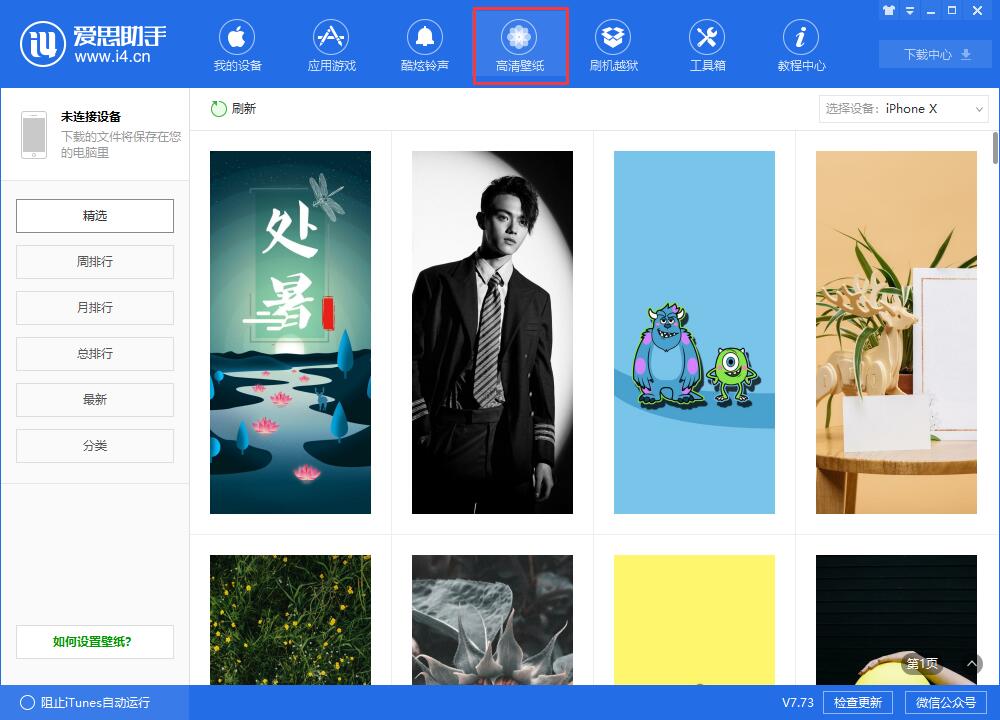The image size is (1000, 720).
Task: Select the 分类 categories tab
Action: pyautogui.click(x=95, y=446)
